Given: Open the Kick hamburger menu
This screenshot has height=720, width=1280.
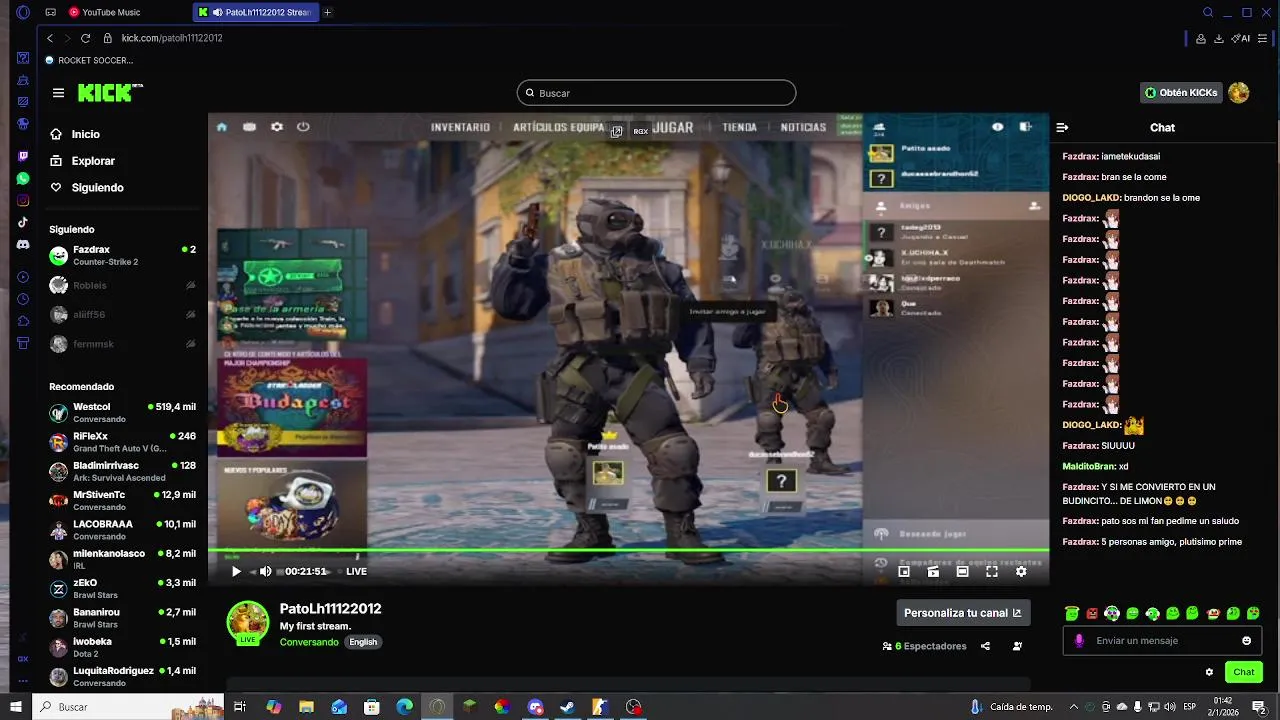Looking at the screenshot, I should [x=58, y=93].
